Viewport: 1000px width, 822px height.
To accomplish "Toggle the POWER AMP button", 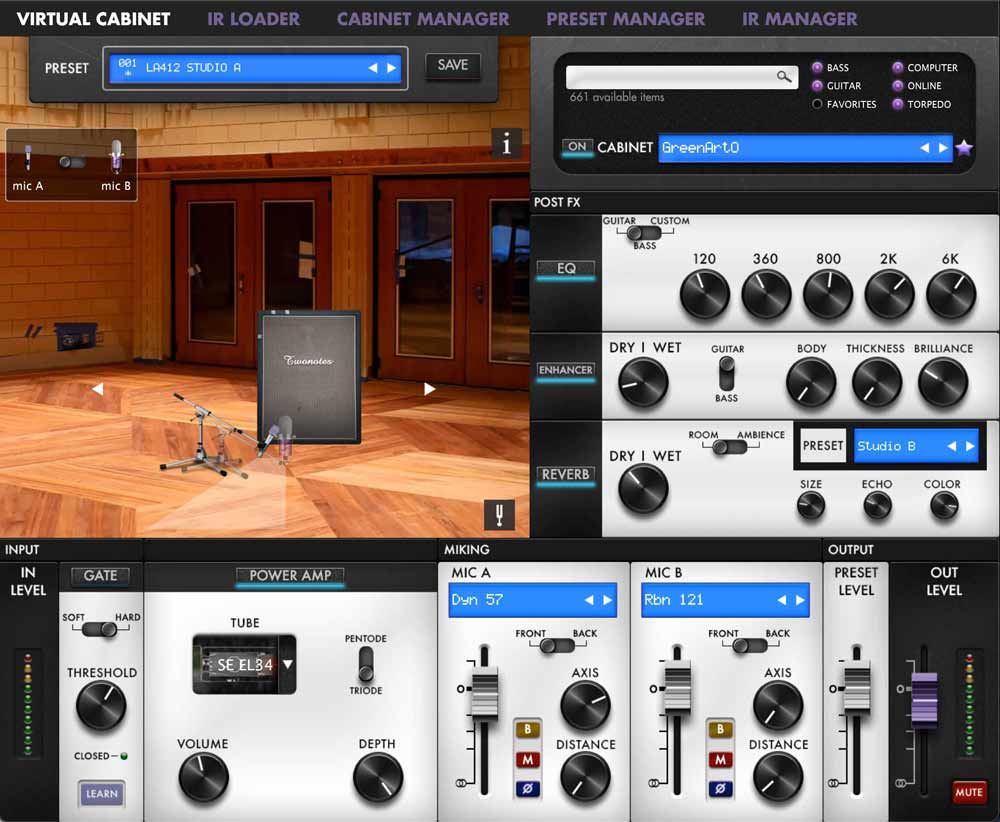I will coord(290,576).
